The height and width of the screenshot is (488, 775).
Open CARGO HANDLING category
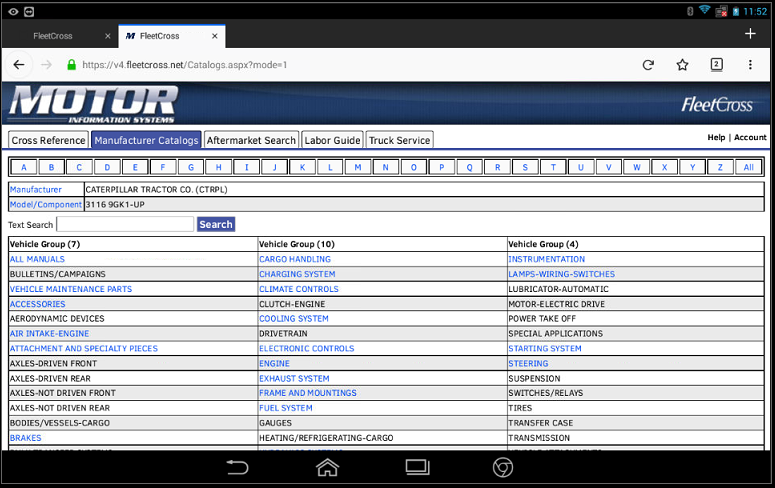295,259
